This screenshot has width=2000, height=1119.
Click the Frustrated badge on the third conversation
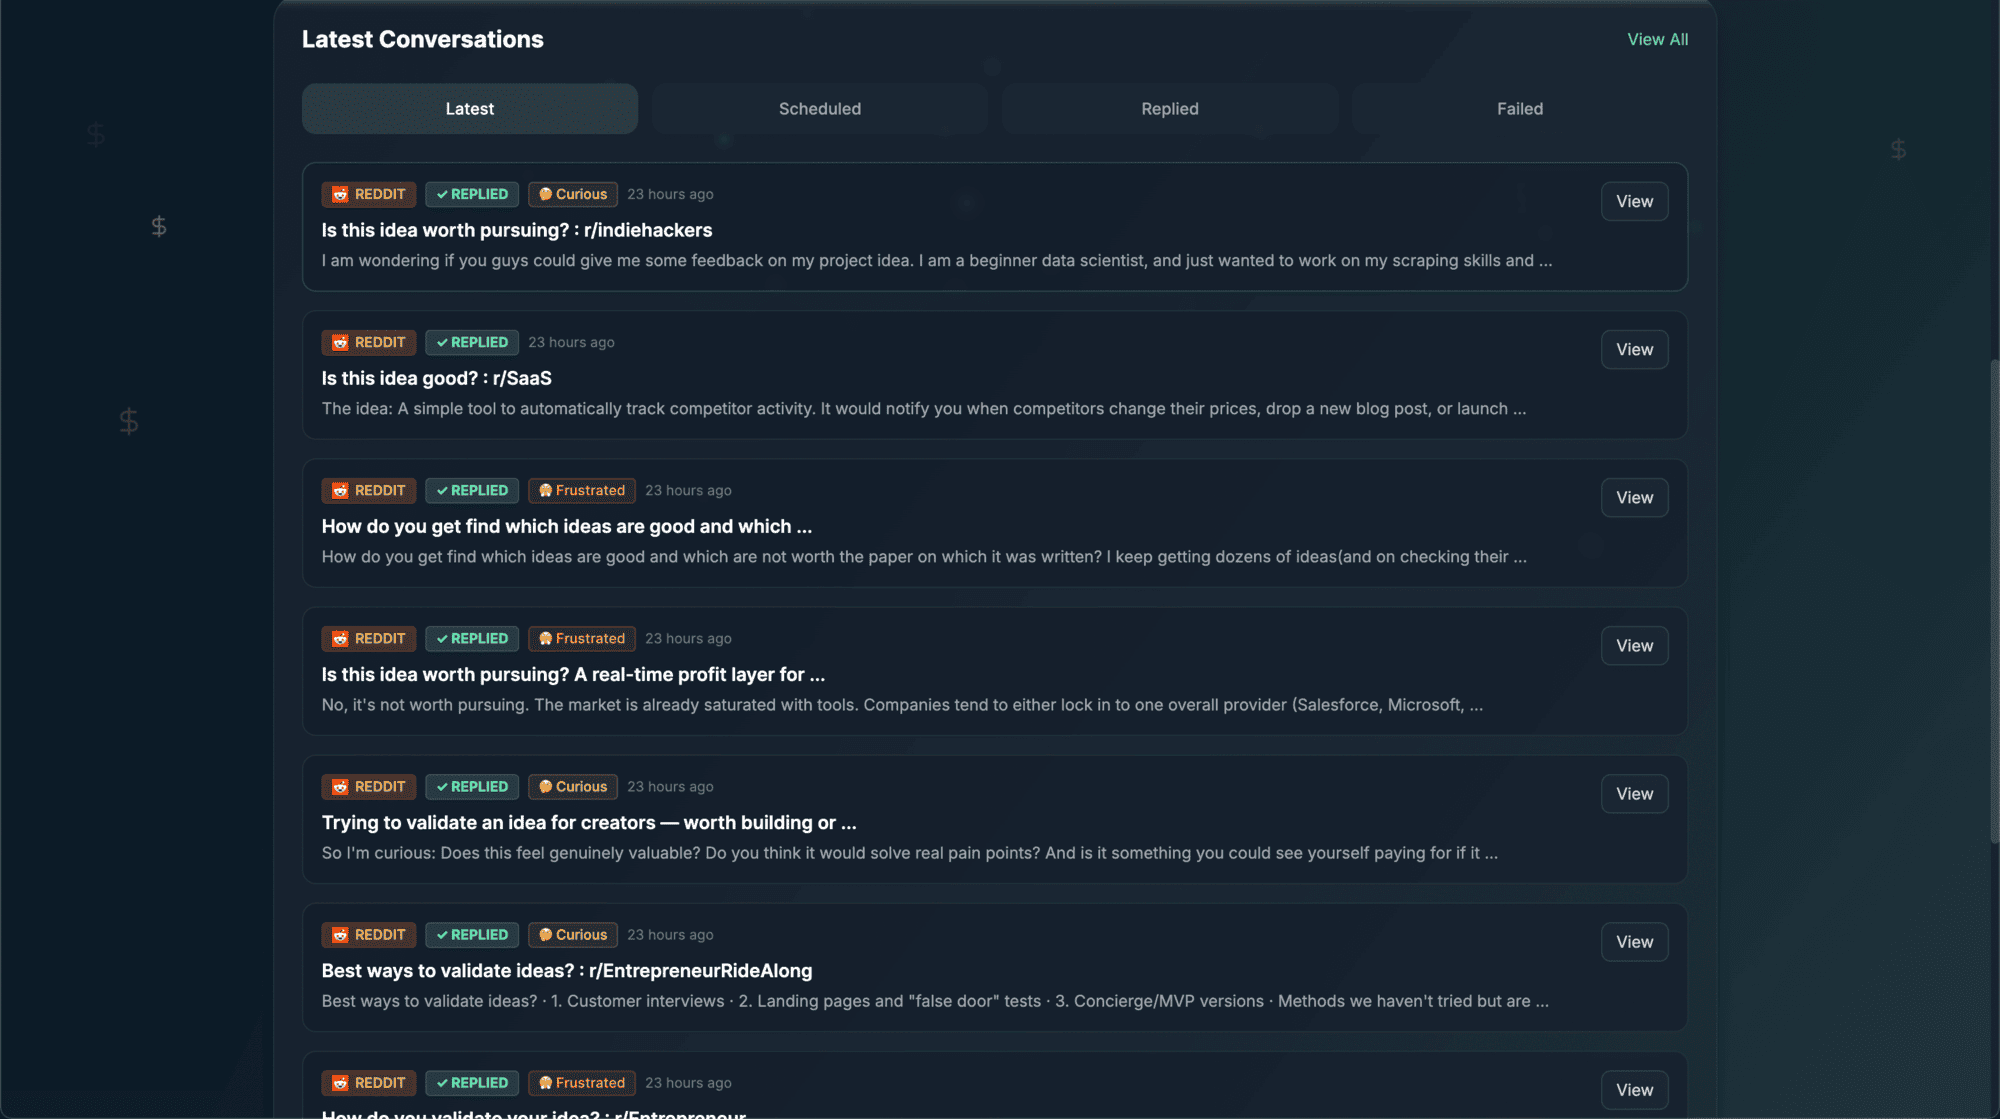[581, 490]
